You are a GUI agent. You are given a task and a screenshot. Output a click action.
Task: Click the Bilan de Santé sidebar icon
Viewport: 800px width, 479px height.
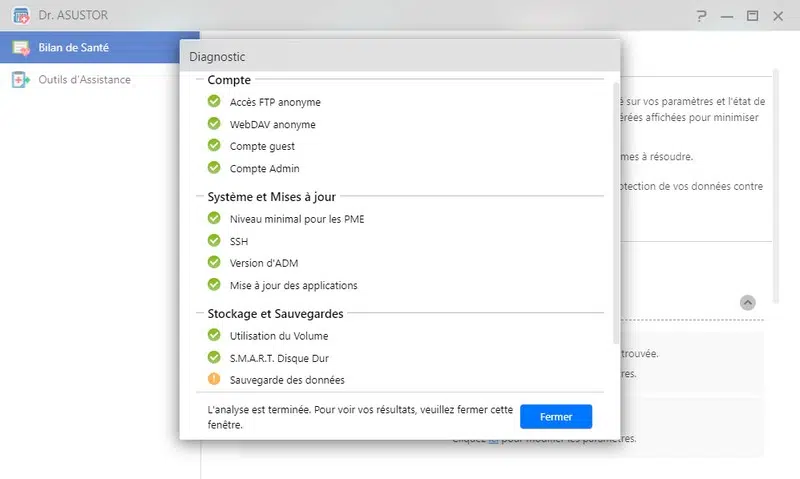coord(20,47)
